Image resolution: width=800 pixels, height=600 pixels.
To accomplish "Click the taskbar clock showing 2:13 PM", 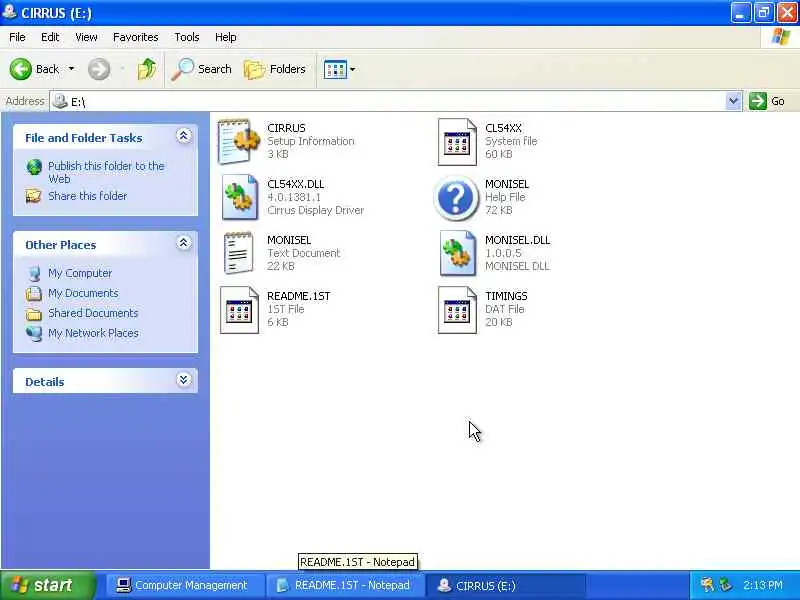I will [x=762, y=585].
